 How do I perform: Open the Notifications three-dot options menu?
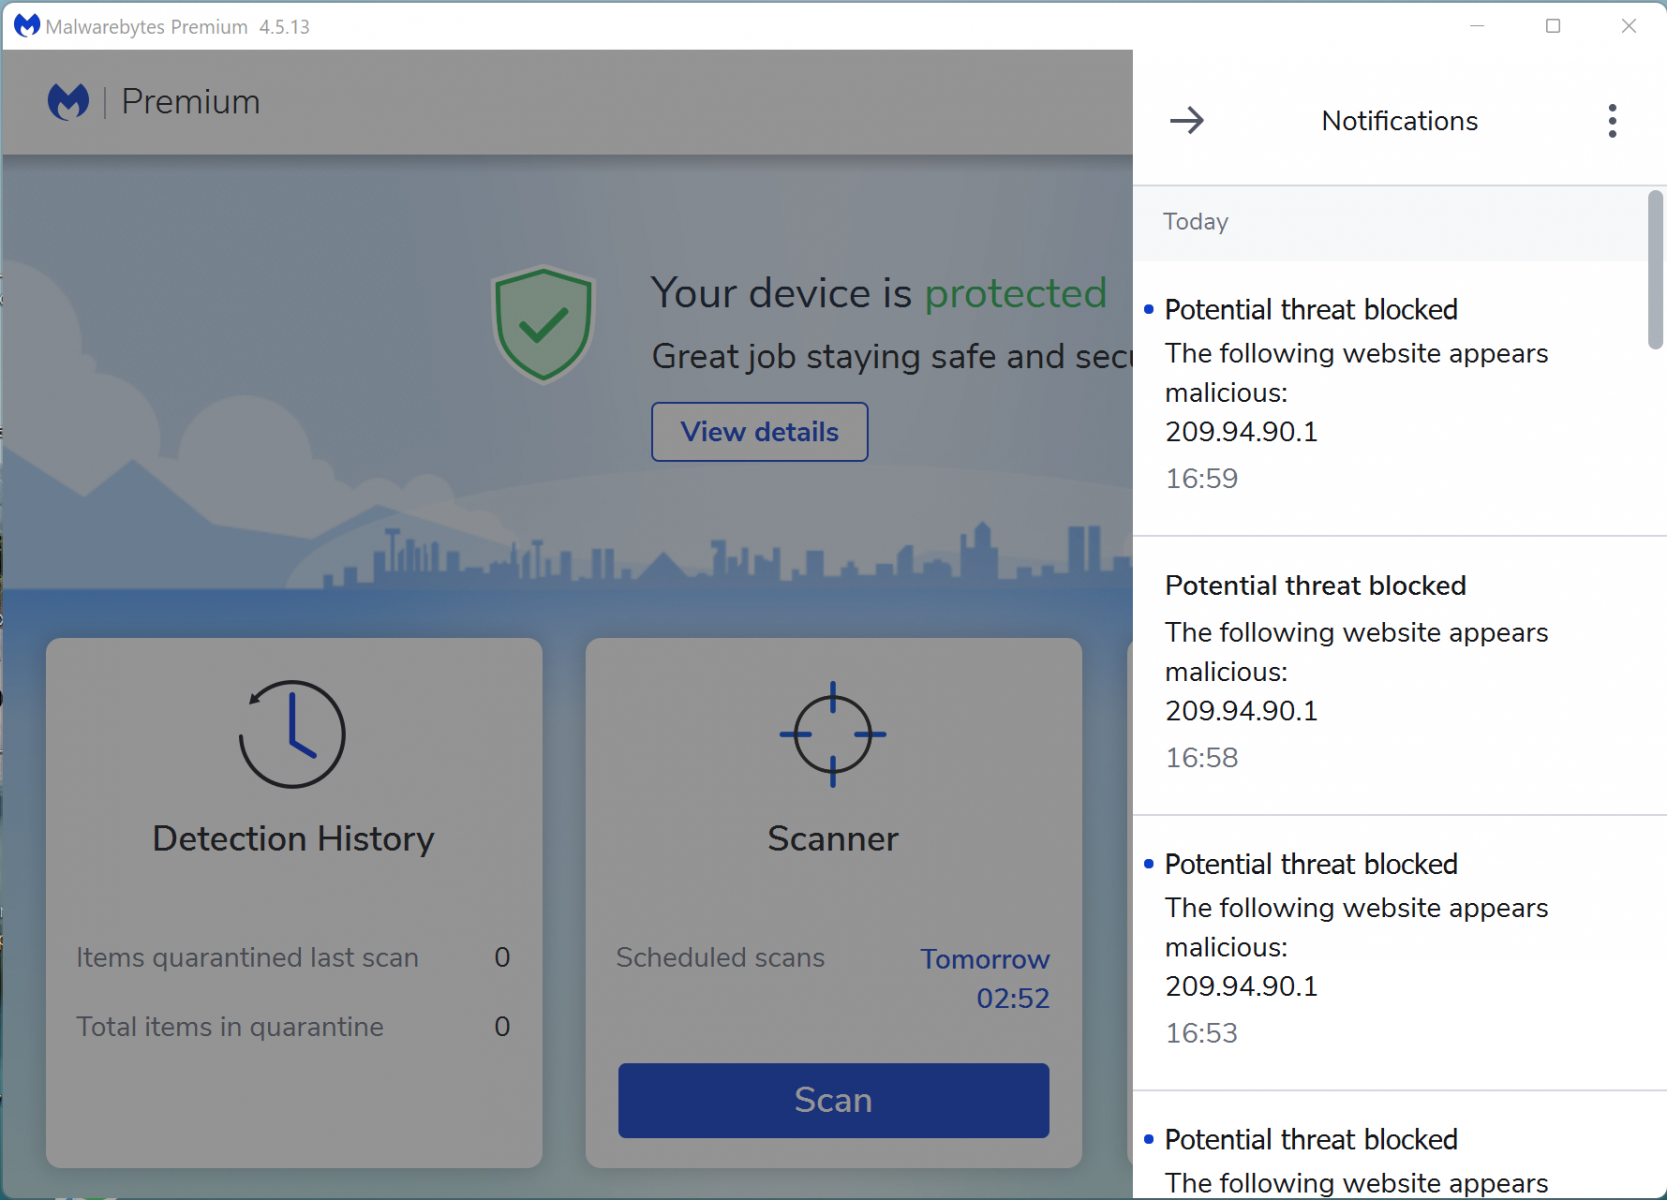[x=1612, y=121]
